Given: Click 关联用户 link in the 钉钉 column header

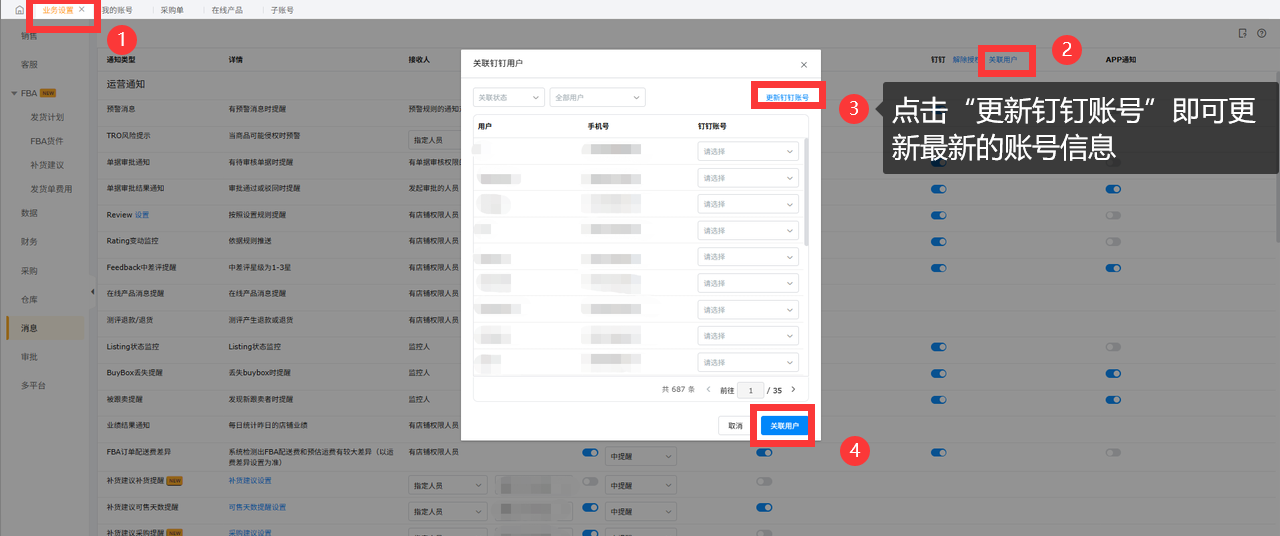Looking at the screenshot, I should [1003, 60].
